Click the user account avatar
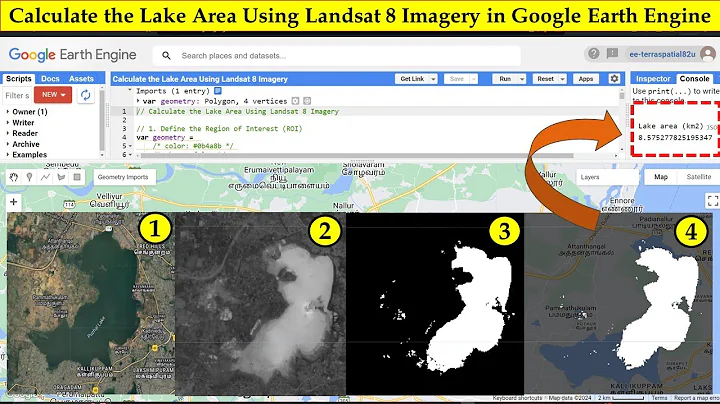The height and width of the screenshot is (404, 720). [708, 54]
